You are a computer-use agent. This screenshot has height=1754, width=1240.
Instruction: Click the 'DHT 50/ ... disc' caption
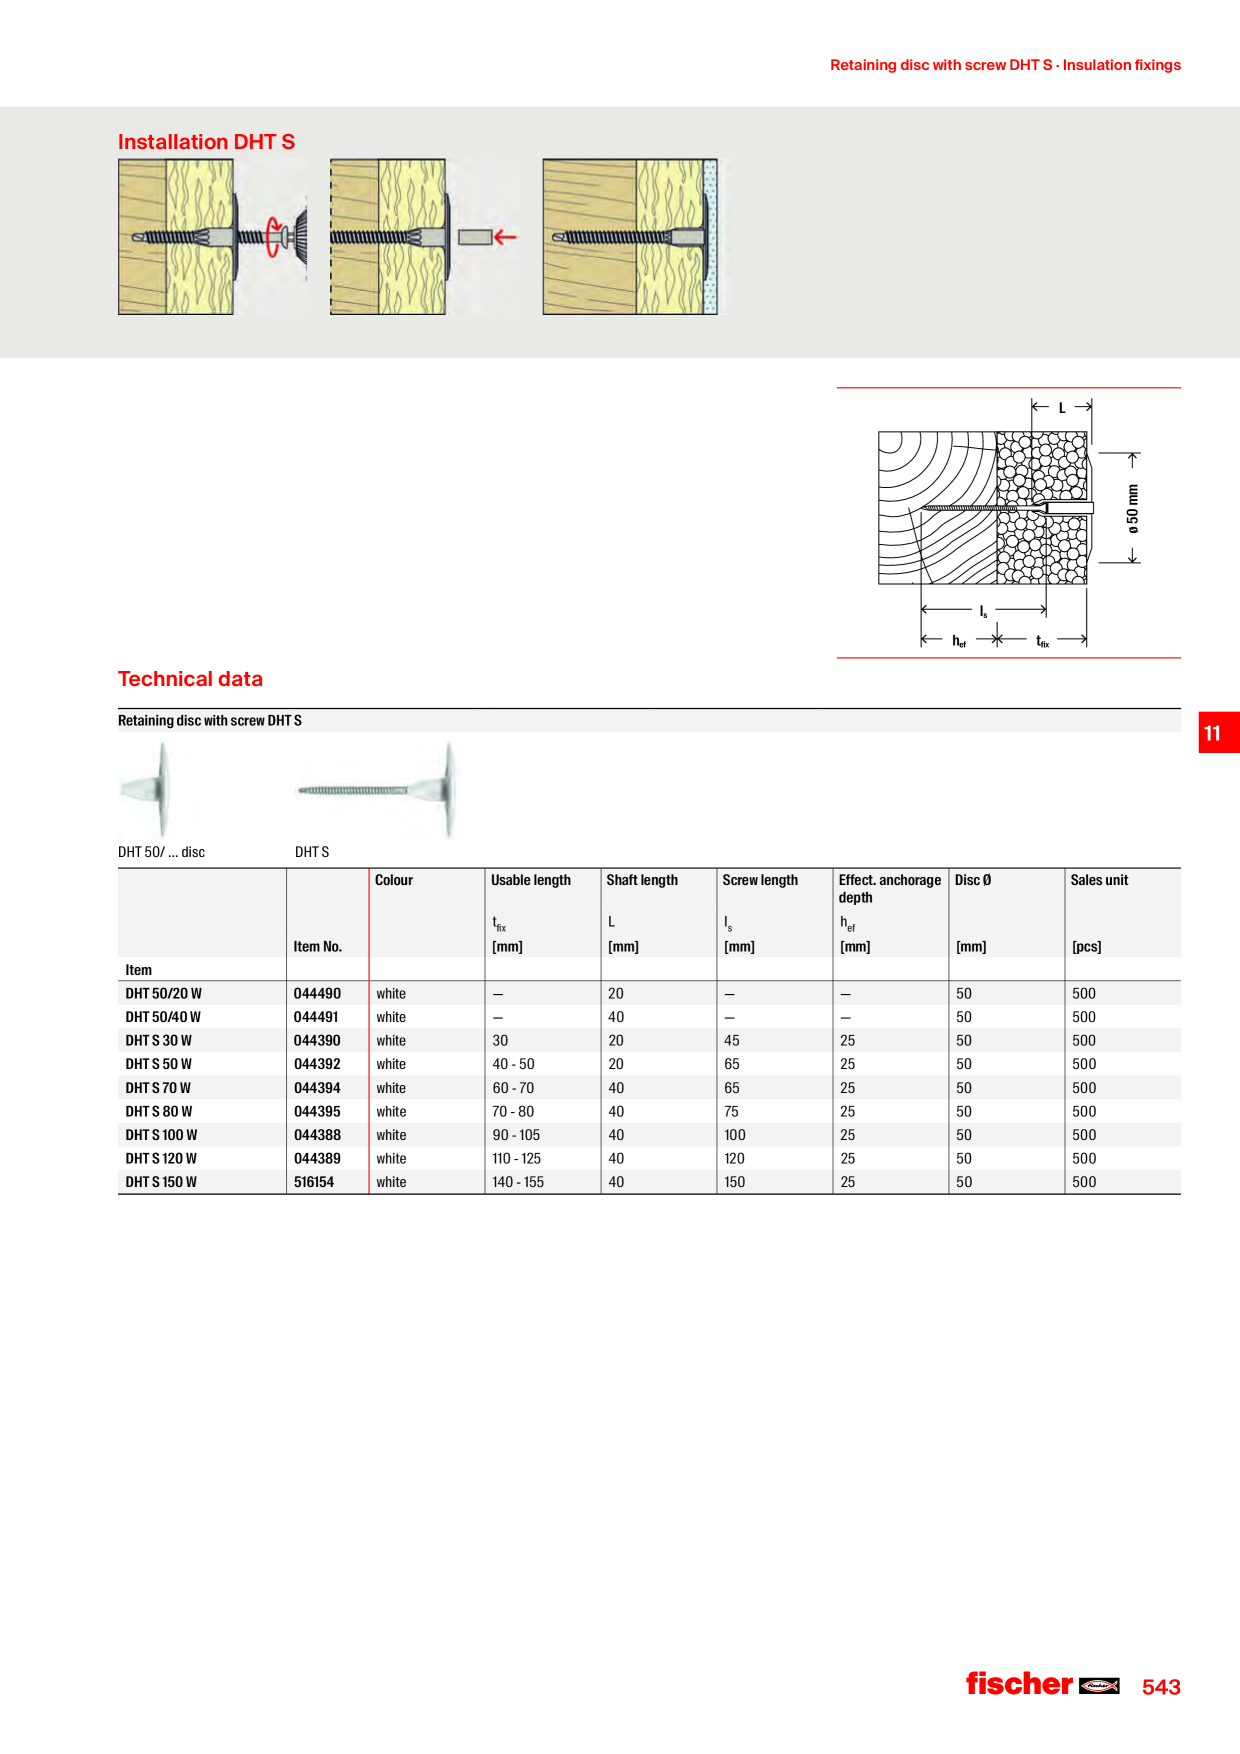pos(161,852)
